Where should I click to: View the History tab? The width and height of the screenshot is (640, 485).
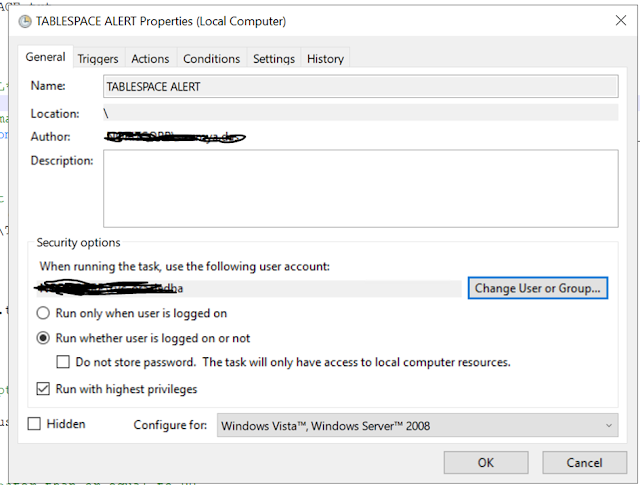(x=325, y=59)
